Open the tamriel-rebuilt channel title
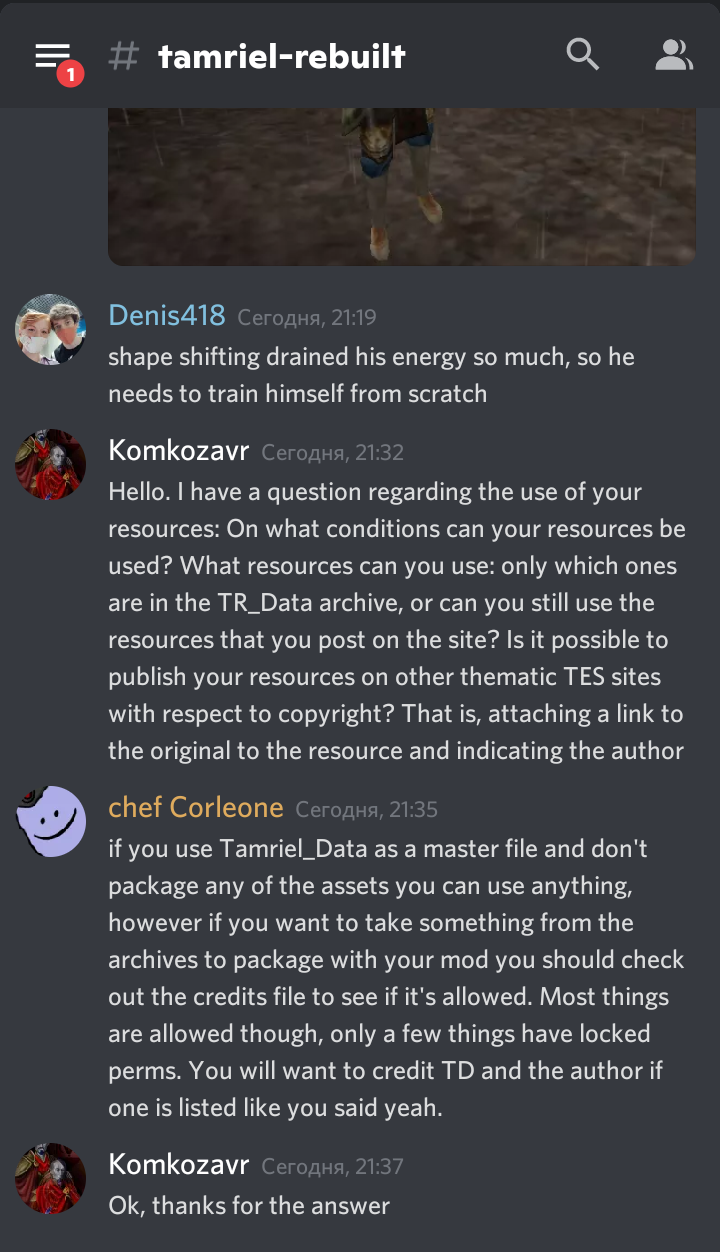 (x=281, y=56)
